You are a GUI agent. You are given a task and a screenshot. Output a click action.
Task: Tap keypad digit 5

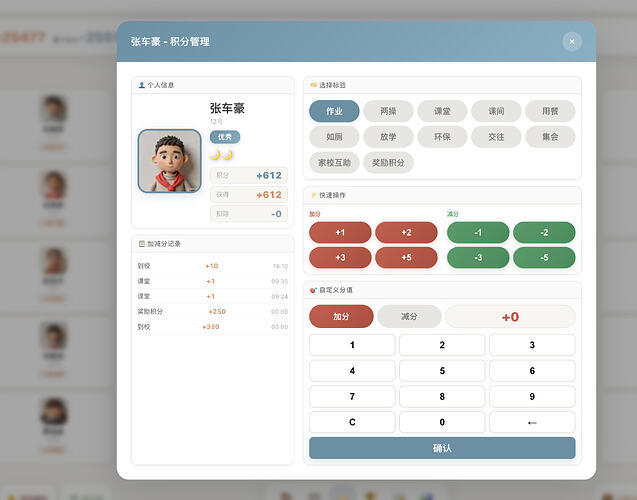442,370
